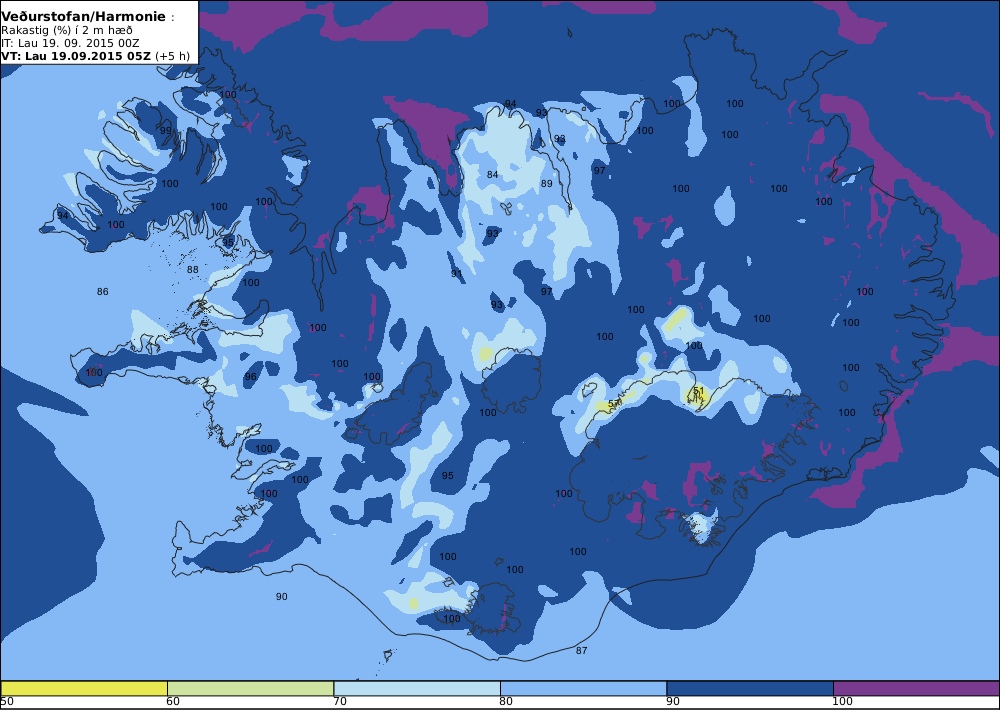The height and width of the screenshot is (710, 1000).
Task: Click the legend scale label 60
Action: click(x=173, y=702)
